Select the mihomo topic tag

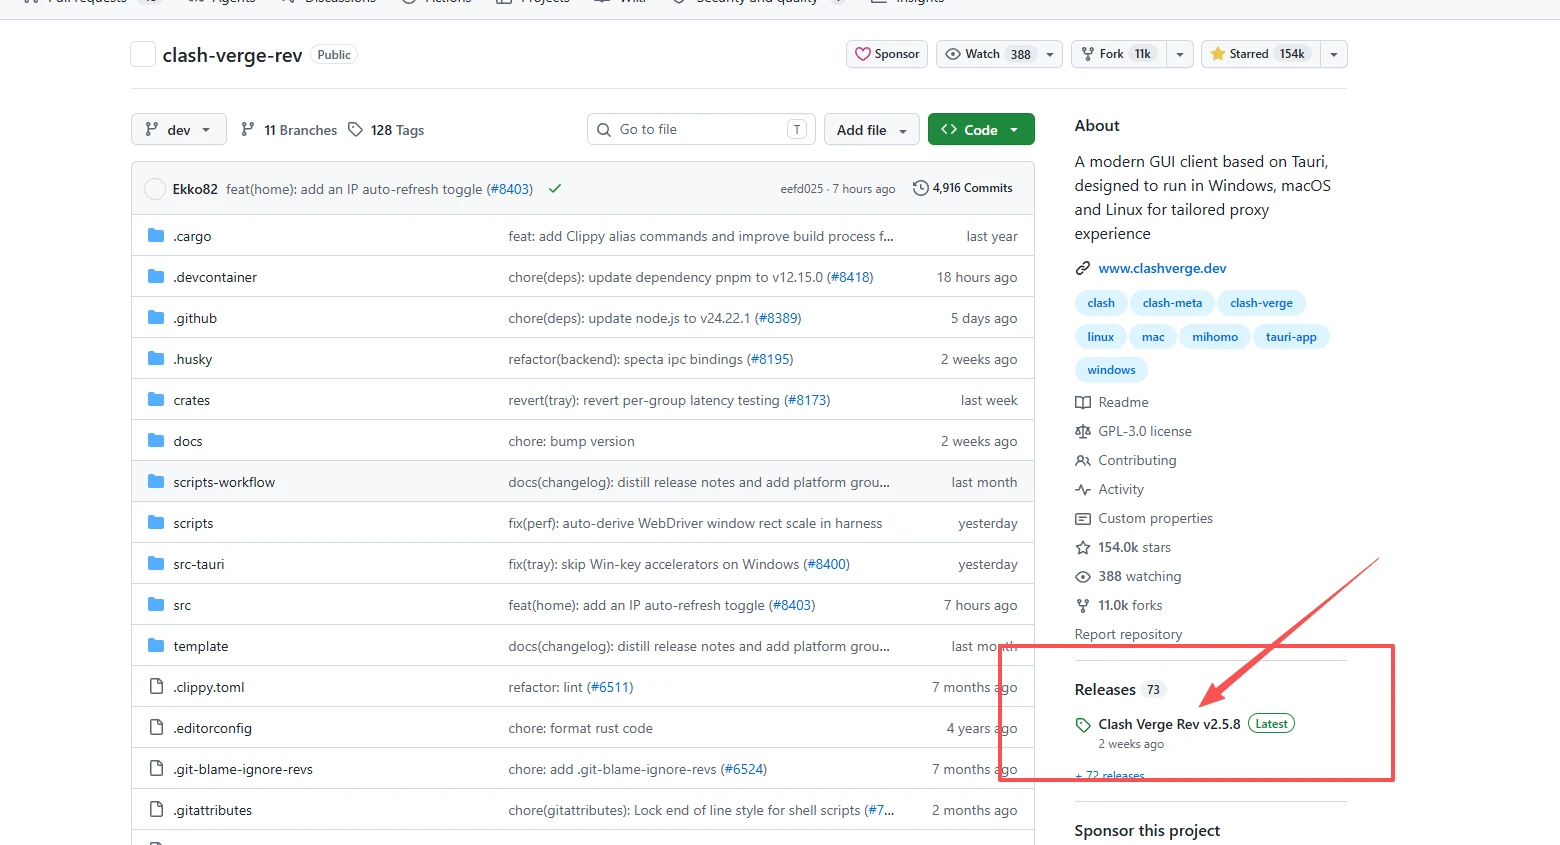[x=1215, y=337]
